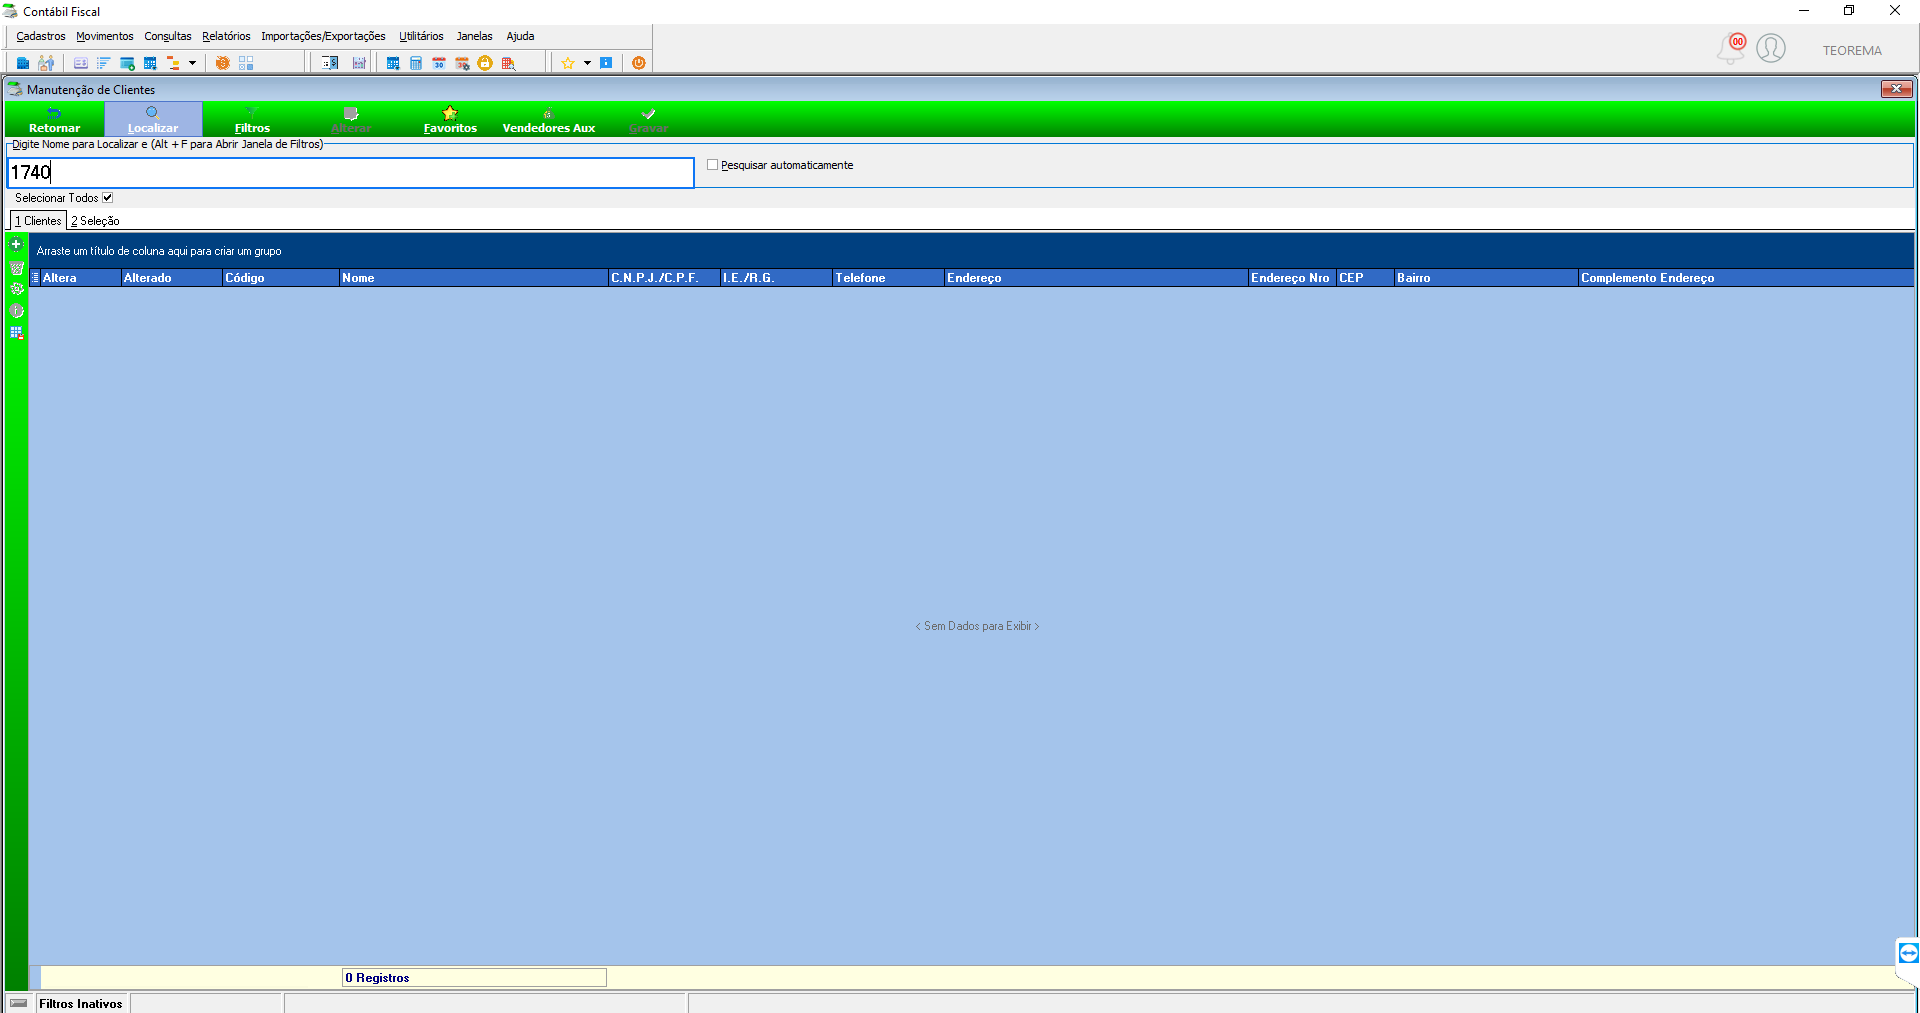Open the Relatórios menu
The height and width of the screenshot is (1013, 1920).
(226, 36)
